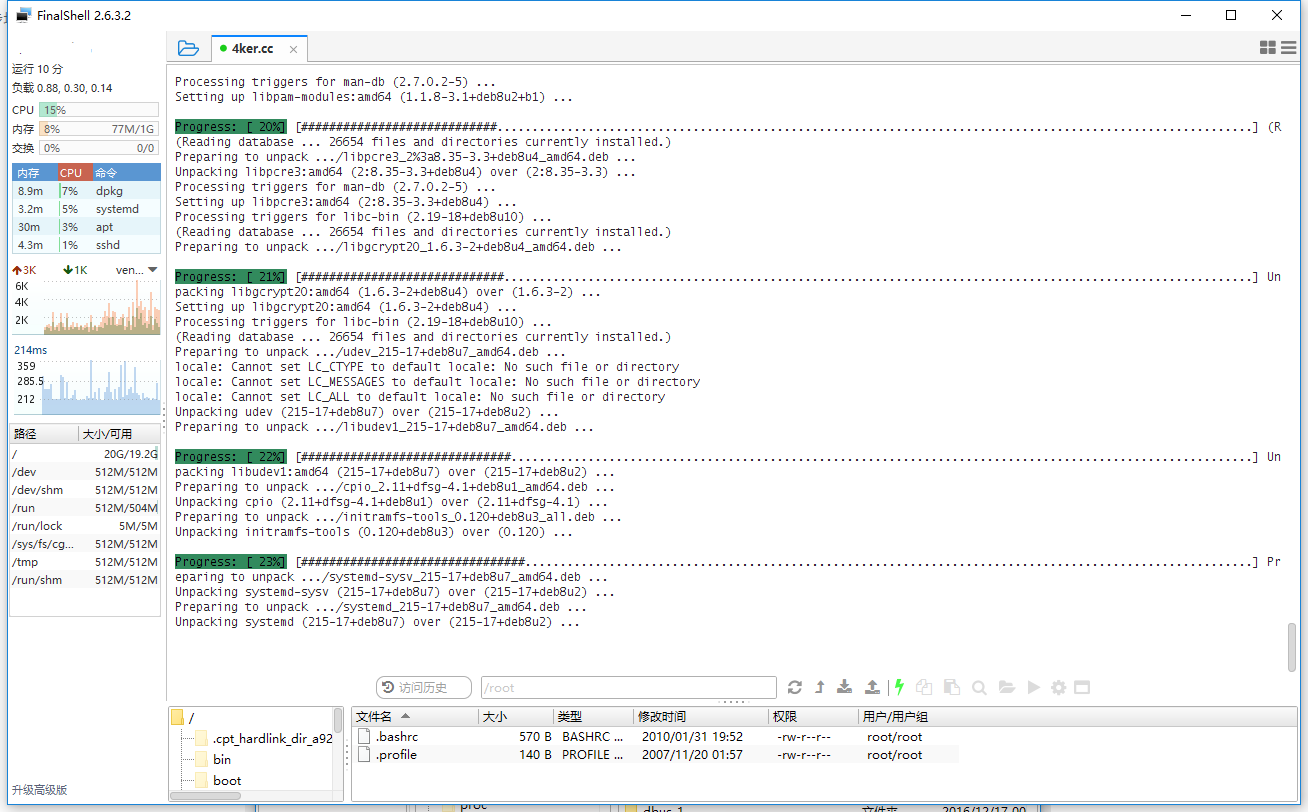Open the connection manager folder icon
1308x812 pixels.
[x=188, y=48]
